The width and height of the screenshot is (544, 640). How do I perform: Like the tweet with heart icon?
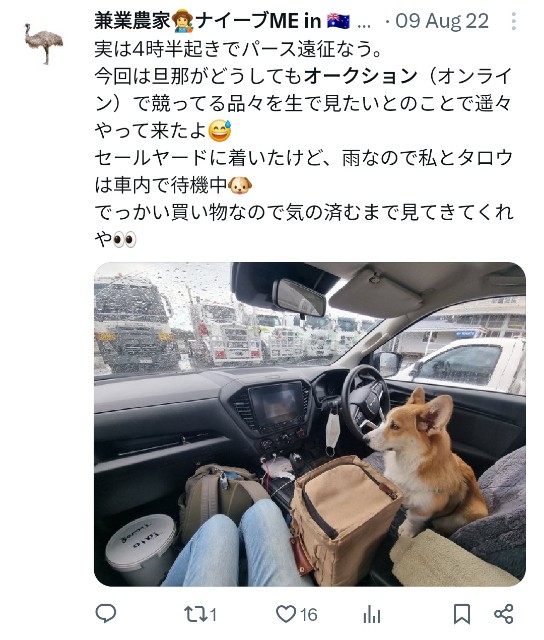point(286,614)
